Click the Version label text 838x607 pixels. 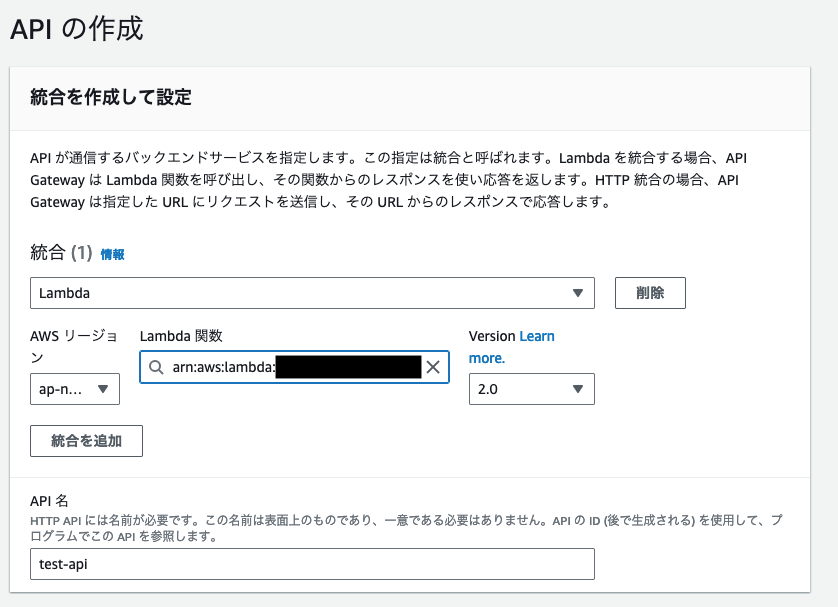click(492, 336)
